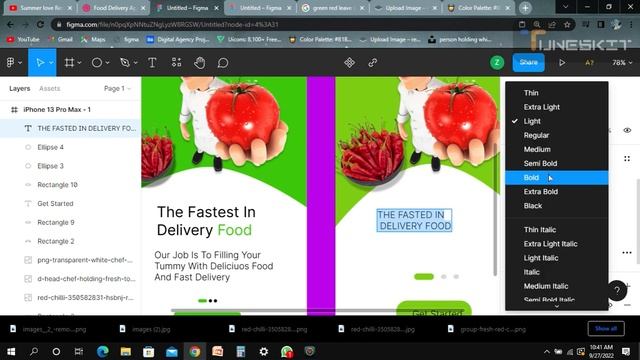Open the 78% zoom dropdown

[x=622, y=62]
